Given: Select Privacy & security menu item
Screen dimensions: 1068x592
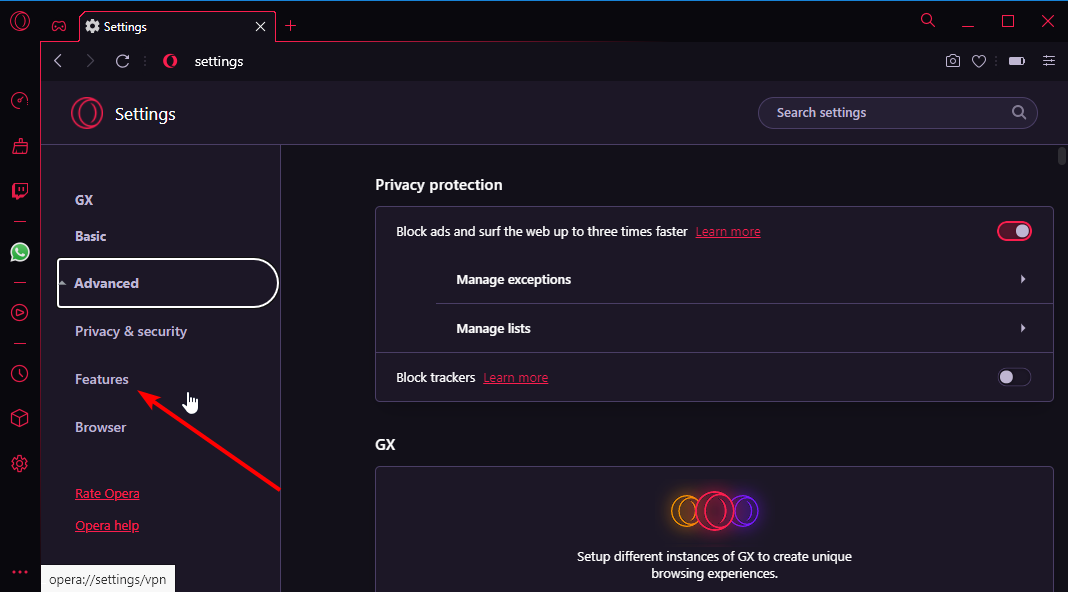Looking at the screenshot, I should 131,331.
